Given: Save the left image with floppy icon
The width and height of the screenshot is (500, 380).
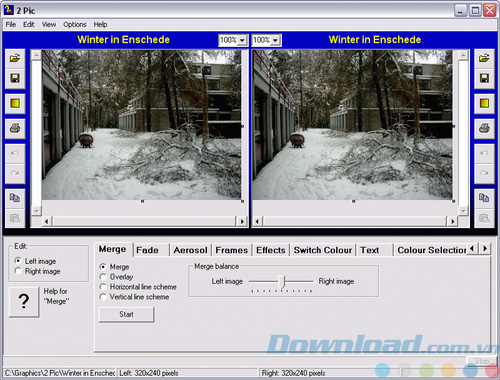Looking at the screenshot, I should click(x=15, y=79).
